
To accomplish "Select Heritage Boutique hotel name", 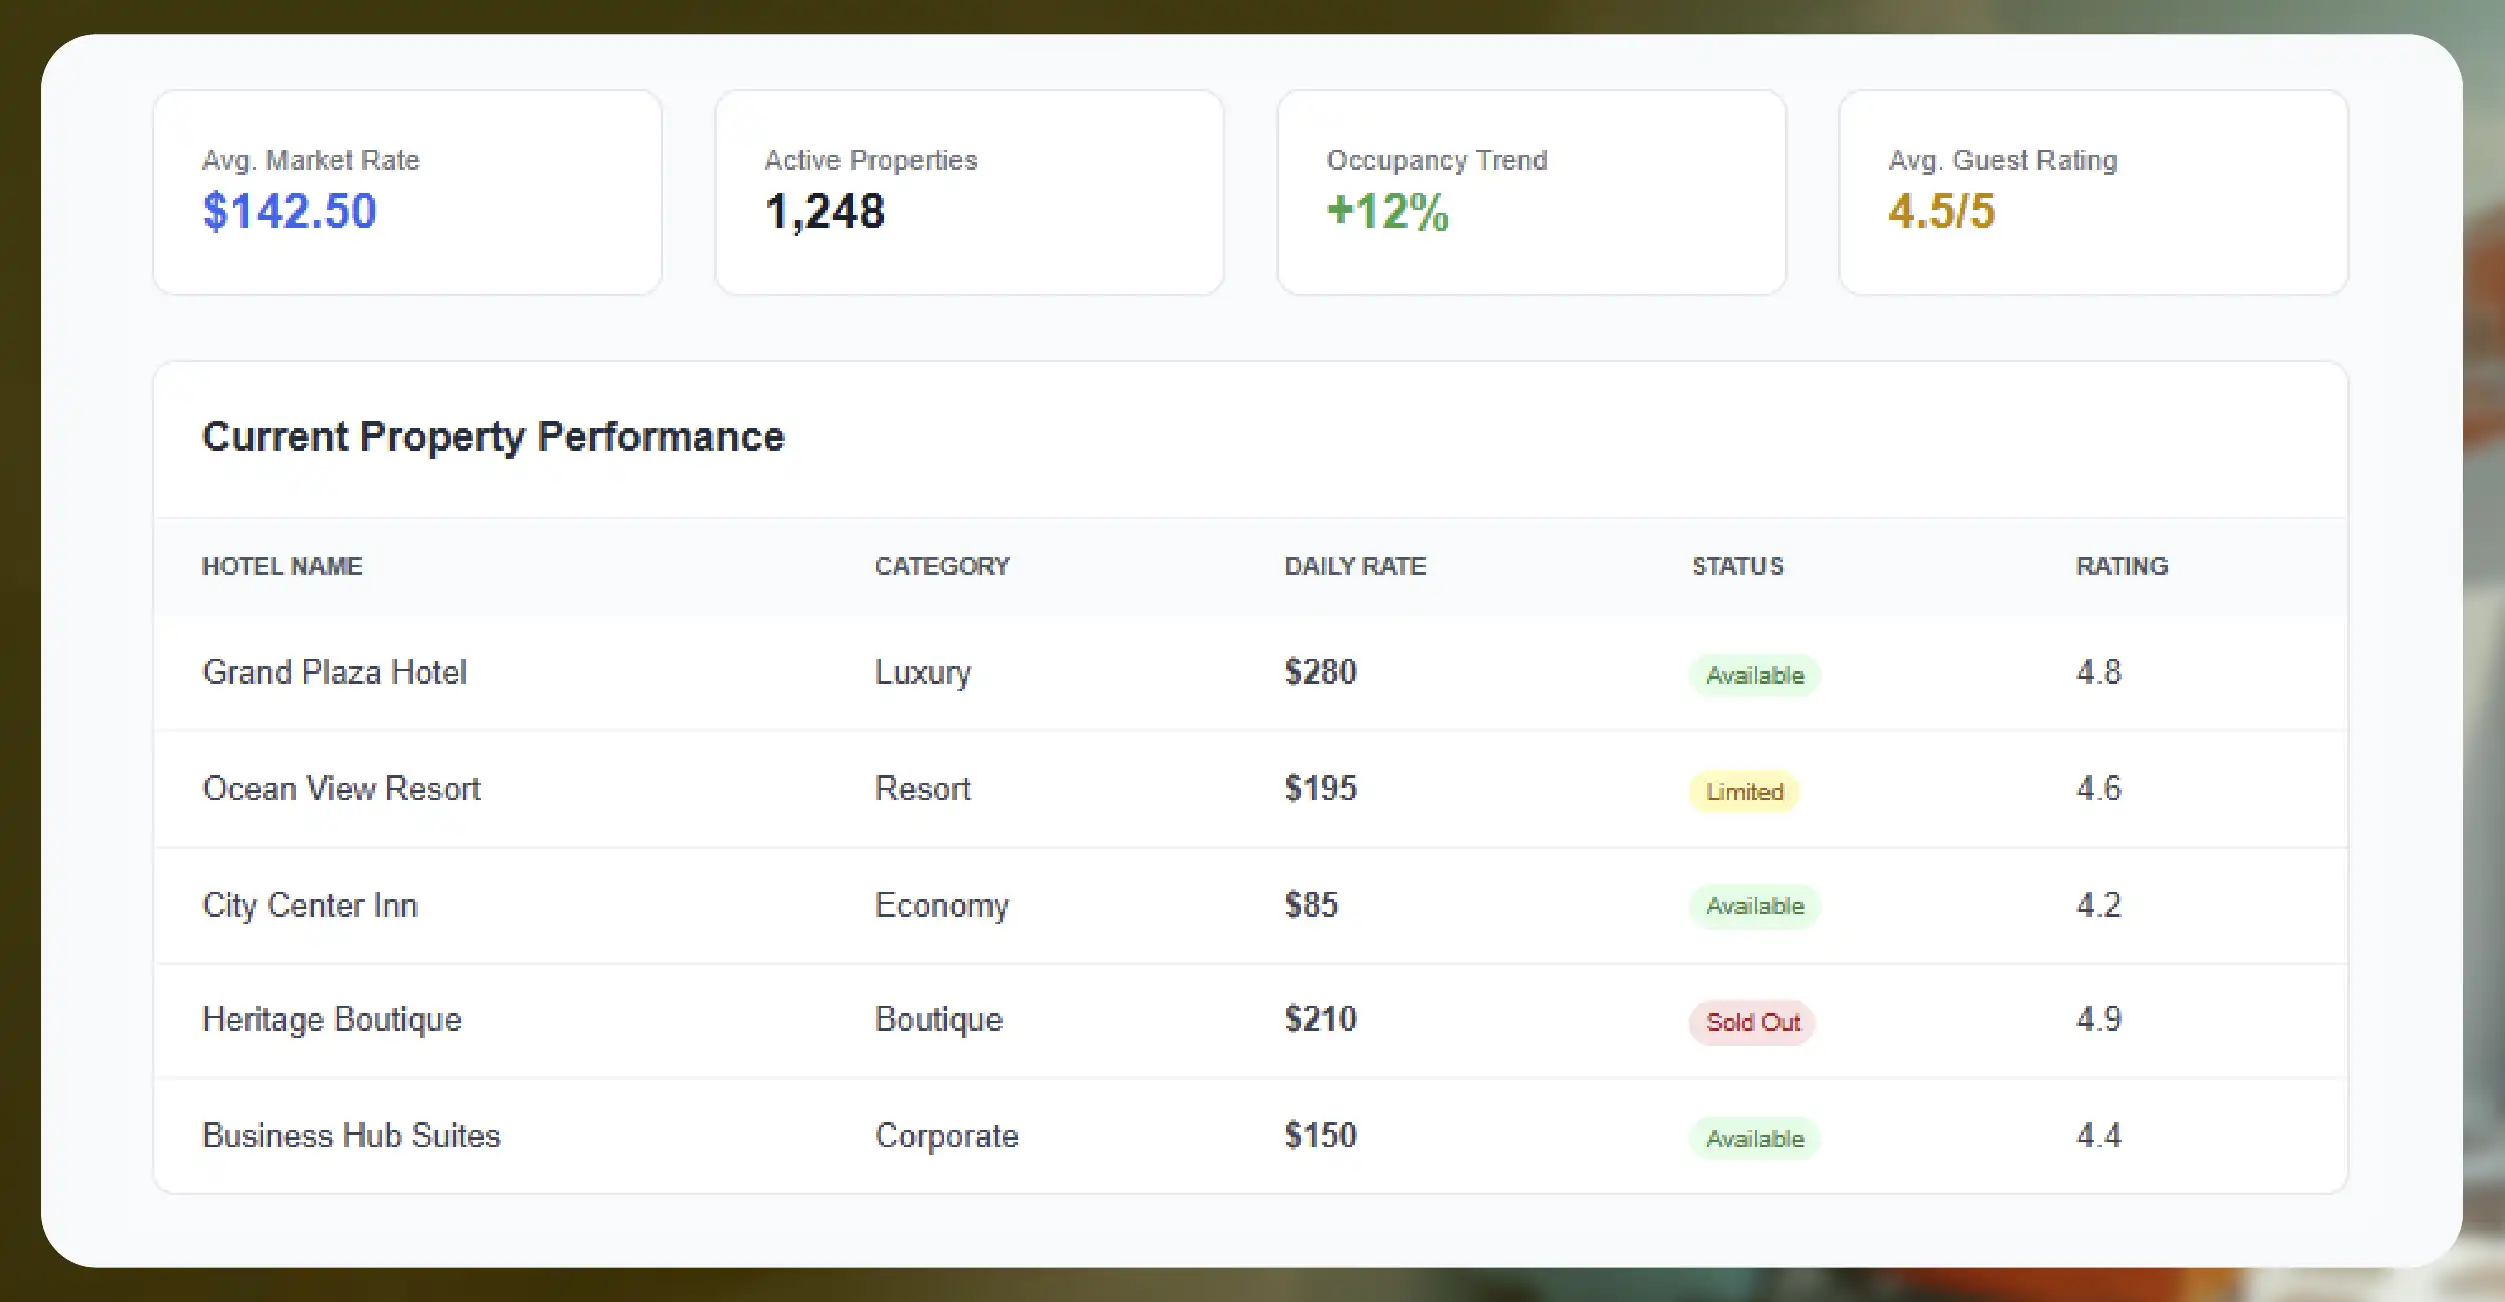I will point(332,1019).
